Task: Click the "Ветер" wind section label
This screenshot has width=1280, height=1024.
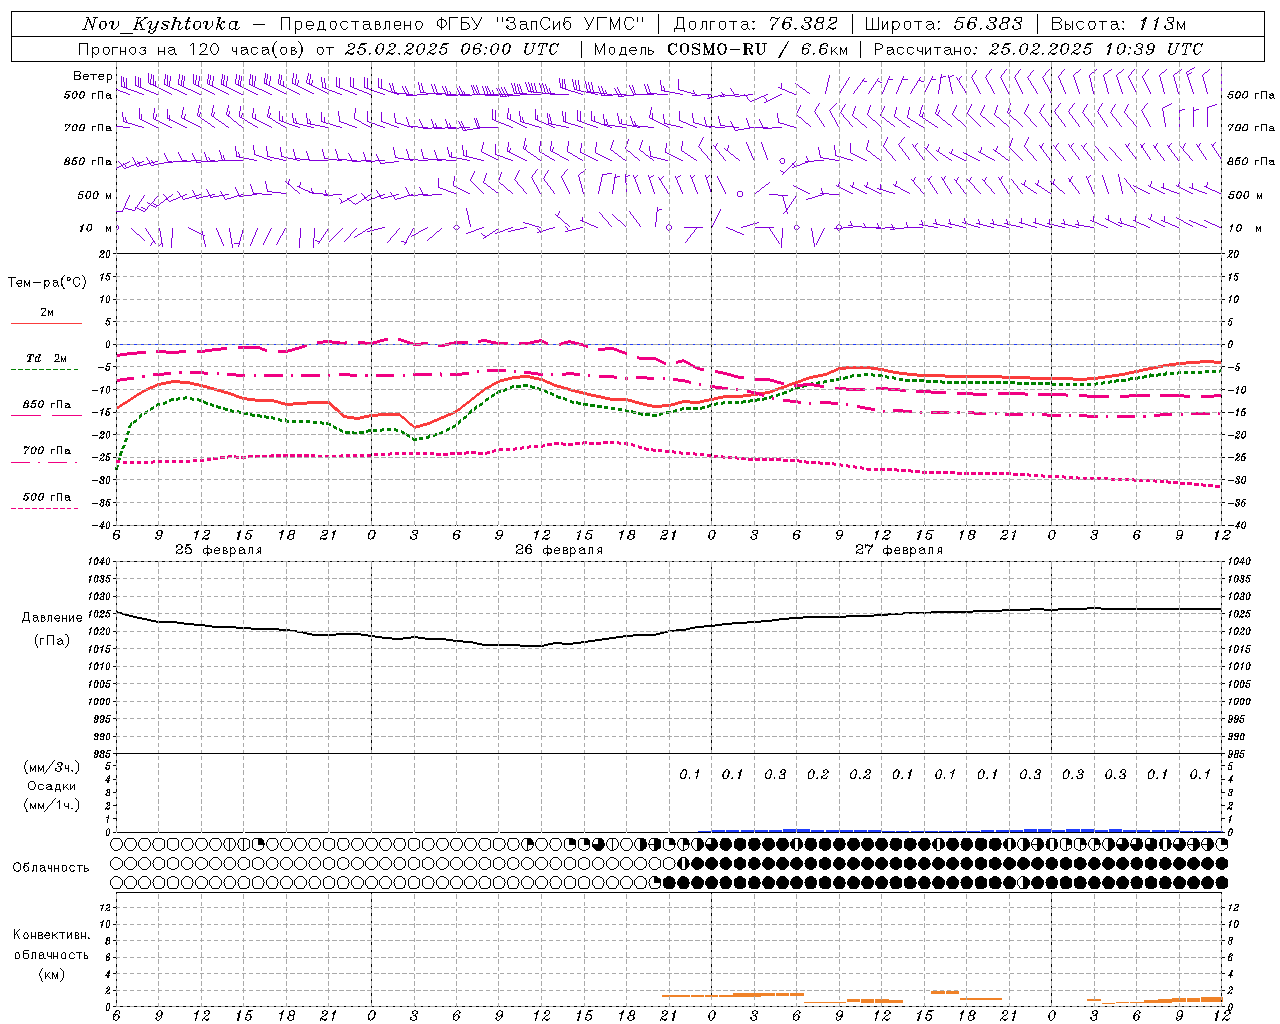Action: [x=92, y=76]
